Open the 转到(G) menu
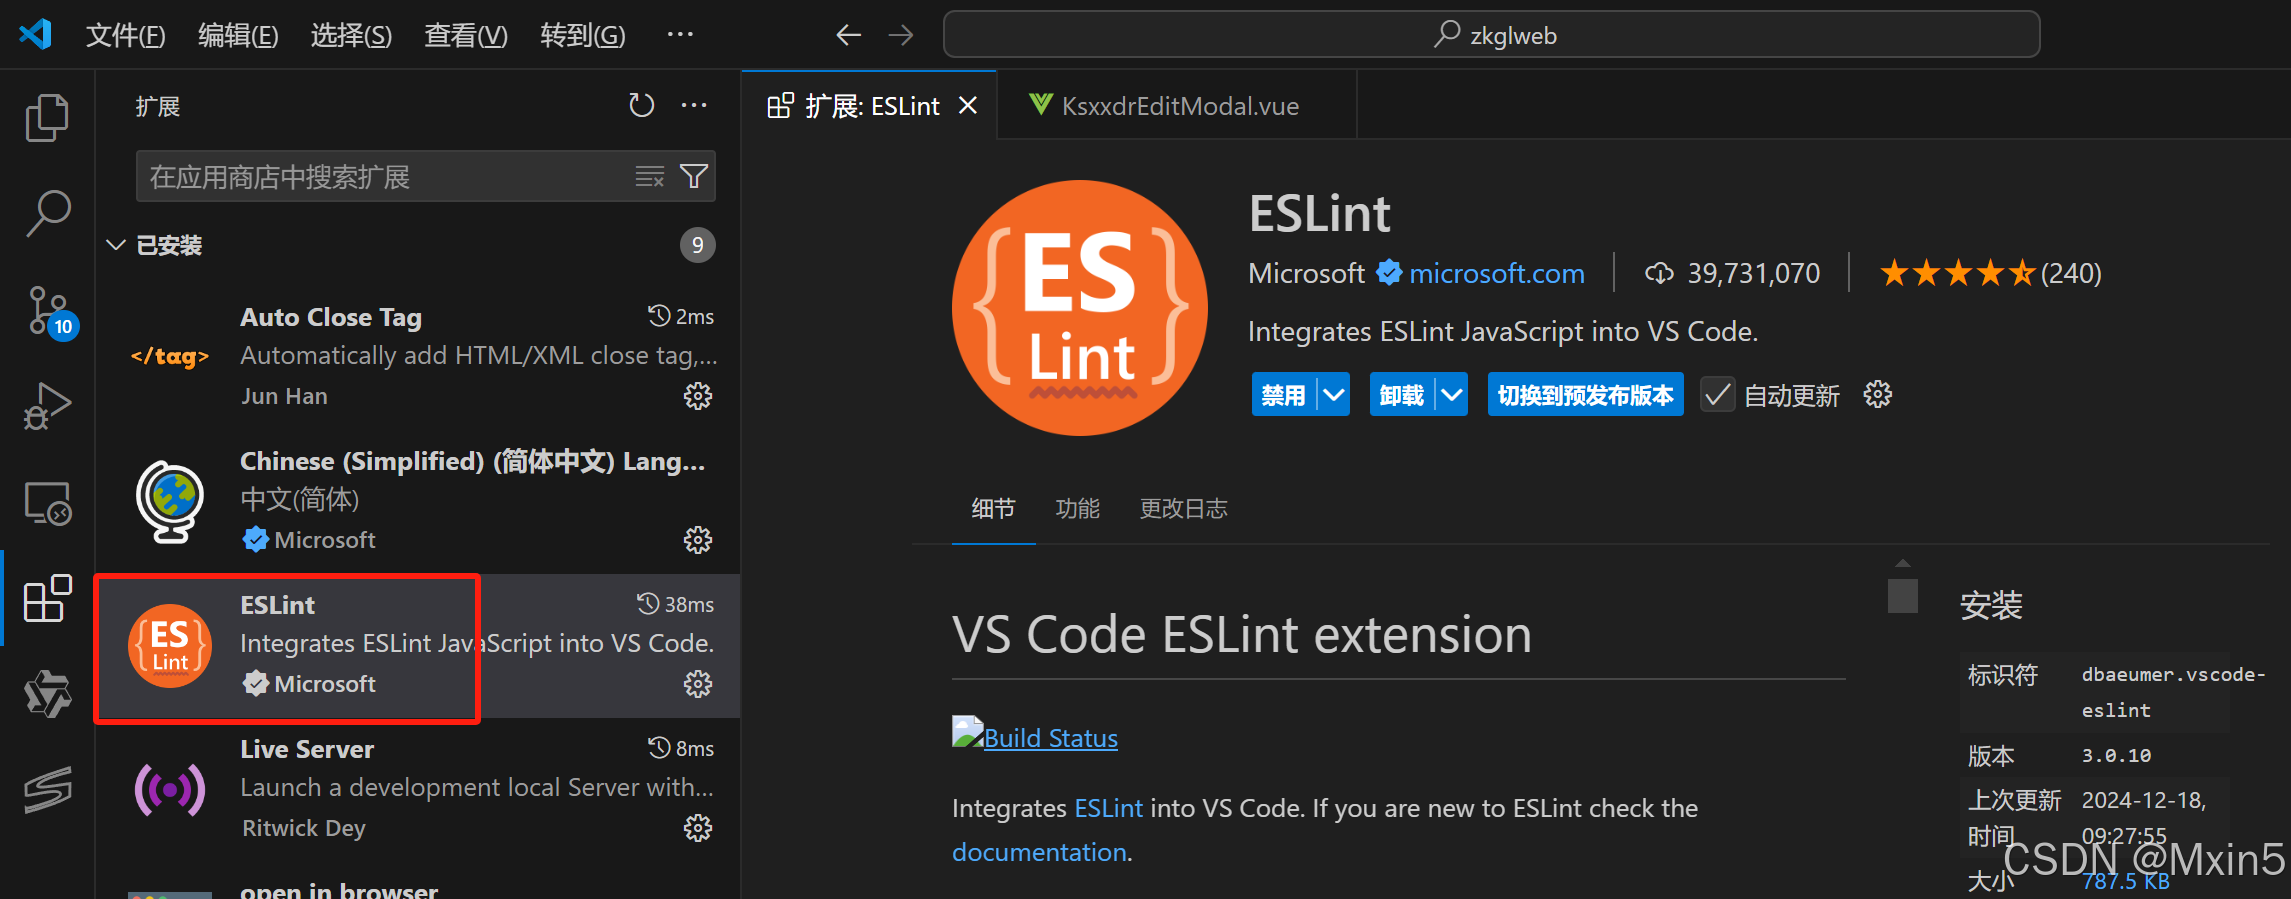Image resolution: width=2291 pixels, height=899 pixels. [x=583, y=36]
